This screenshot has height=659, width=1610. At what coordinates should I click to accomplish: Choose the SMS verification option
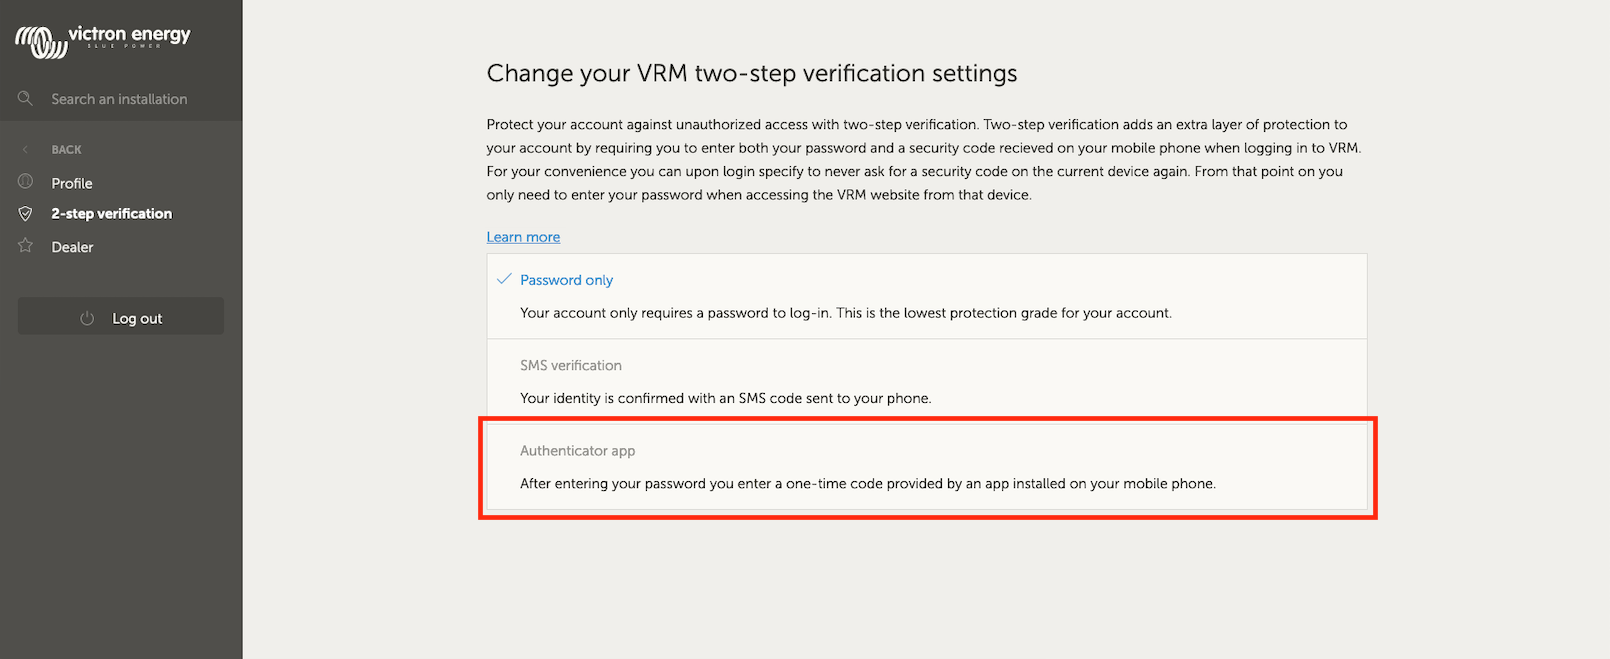click(x=570, y=366)
